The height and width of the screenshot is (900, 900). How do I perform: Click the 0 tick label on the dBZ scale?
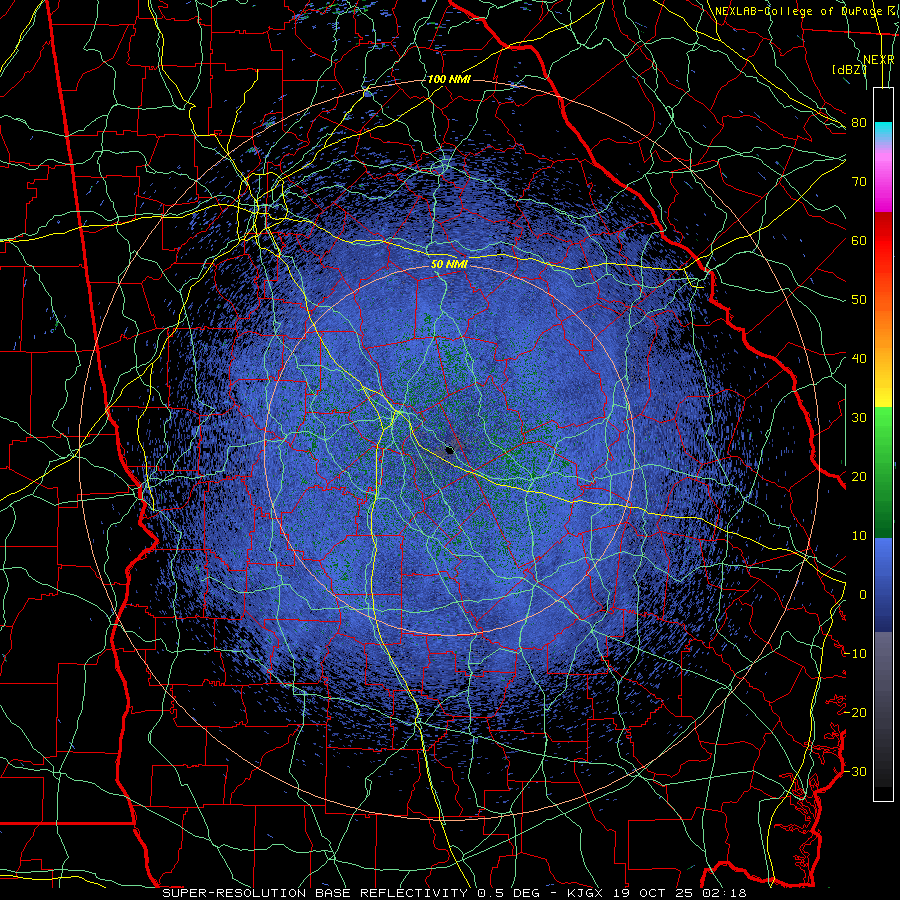(863, 595)
